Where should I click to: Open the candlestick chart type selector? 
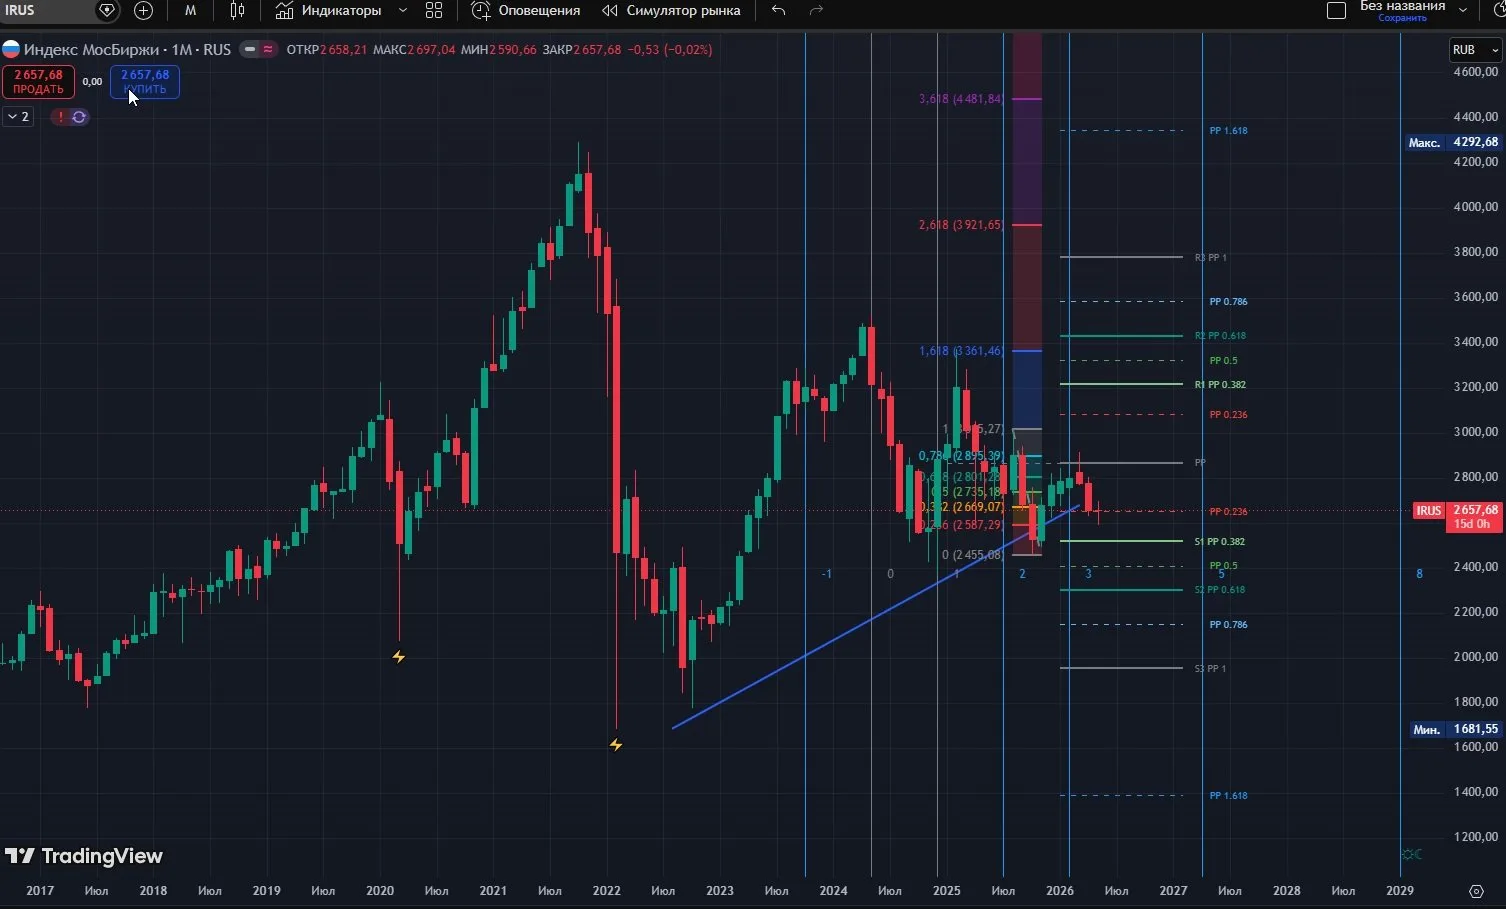point(237,10)
